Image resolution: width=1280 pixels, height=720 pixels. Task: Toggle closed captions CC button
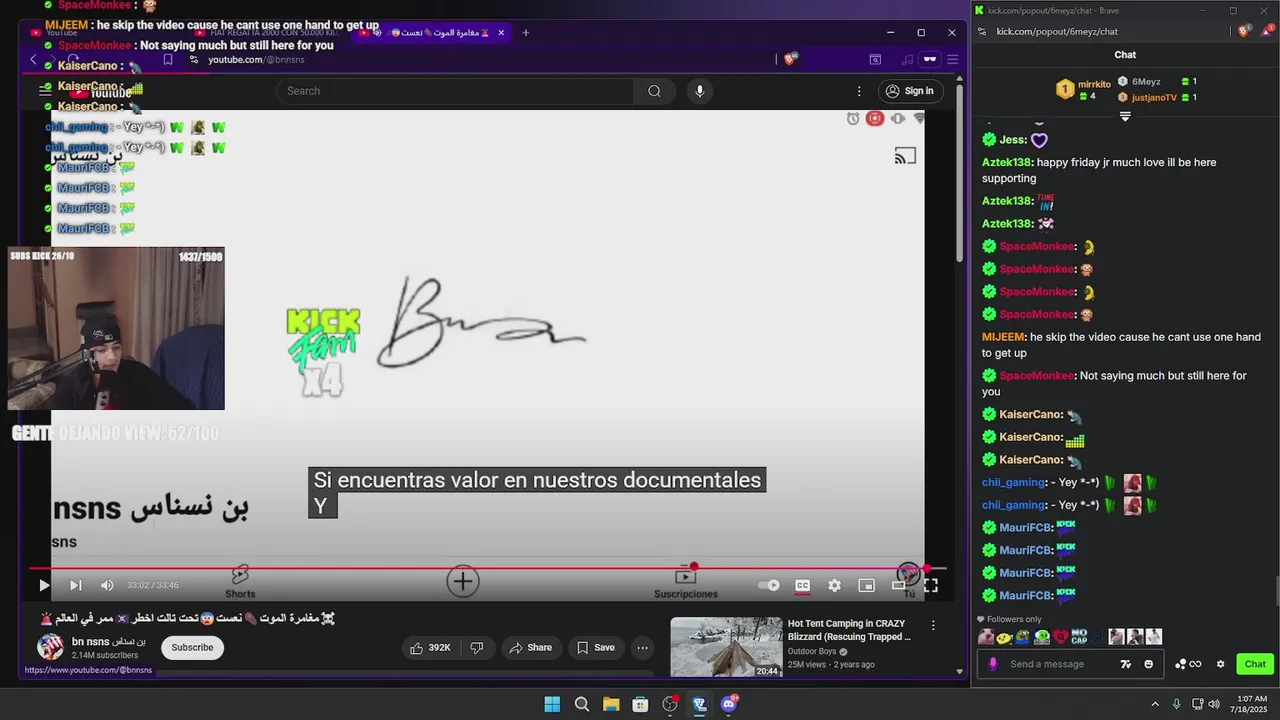point(802,585)
